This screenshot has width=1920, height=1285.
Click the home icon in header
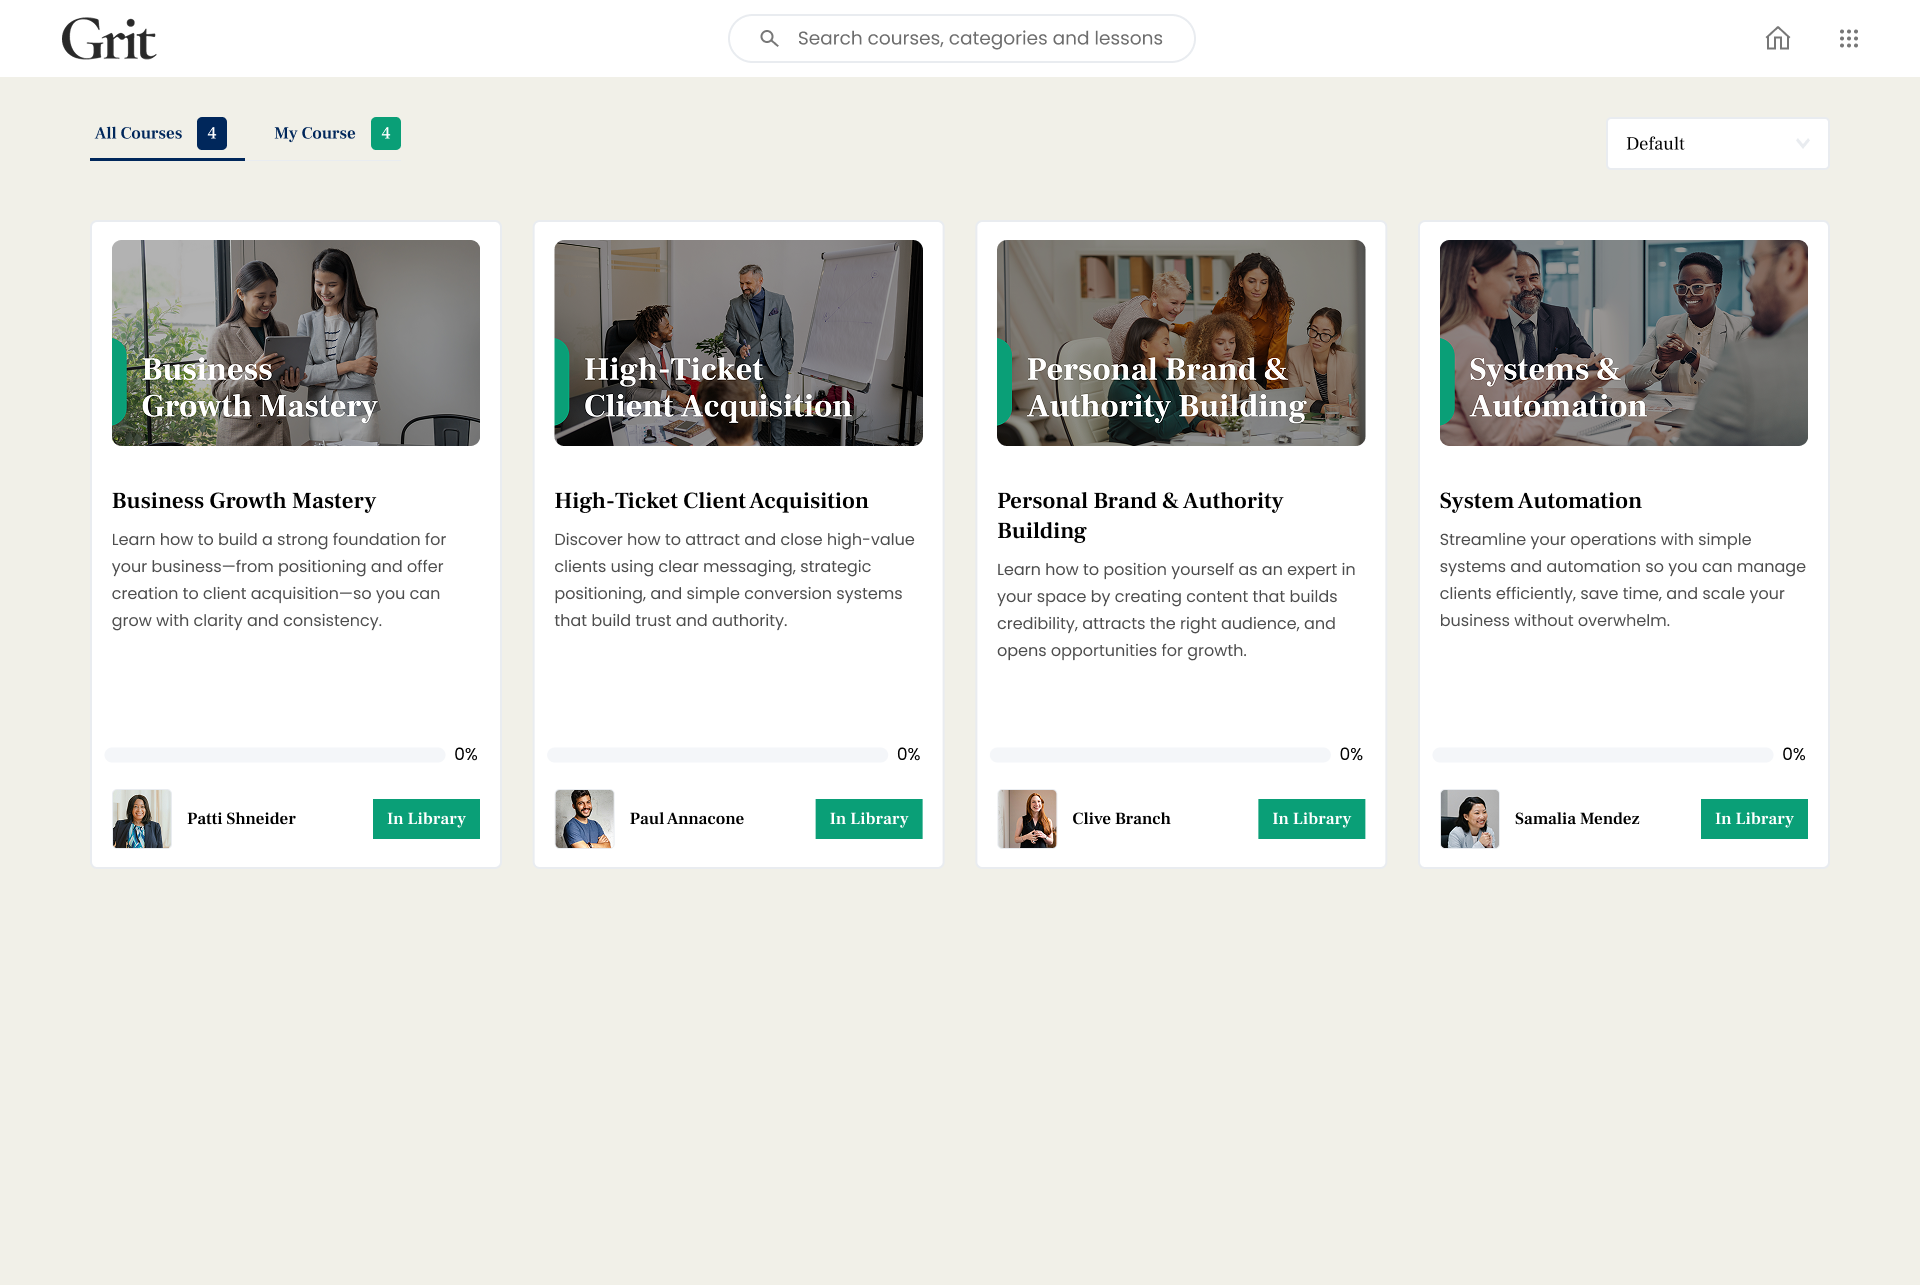coord(1777,39)
